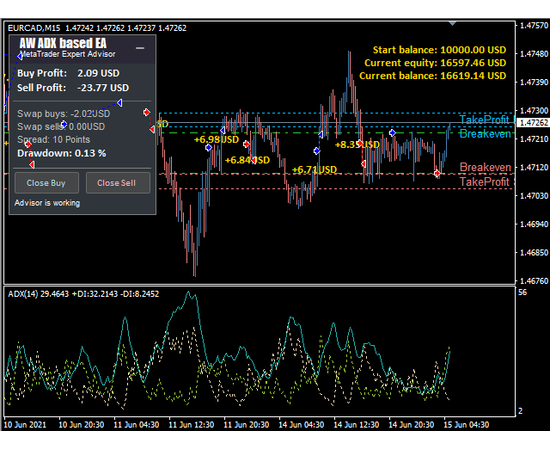The height and width of the screenshot is (450, 550).
Task: Click the Current equity 16597.46 USD text
Action: click(435, 63)
